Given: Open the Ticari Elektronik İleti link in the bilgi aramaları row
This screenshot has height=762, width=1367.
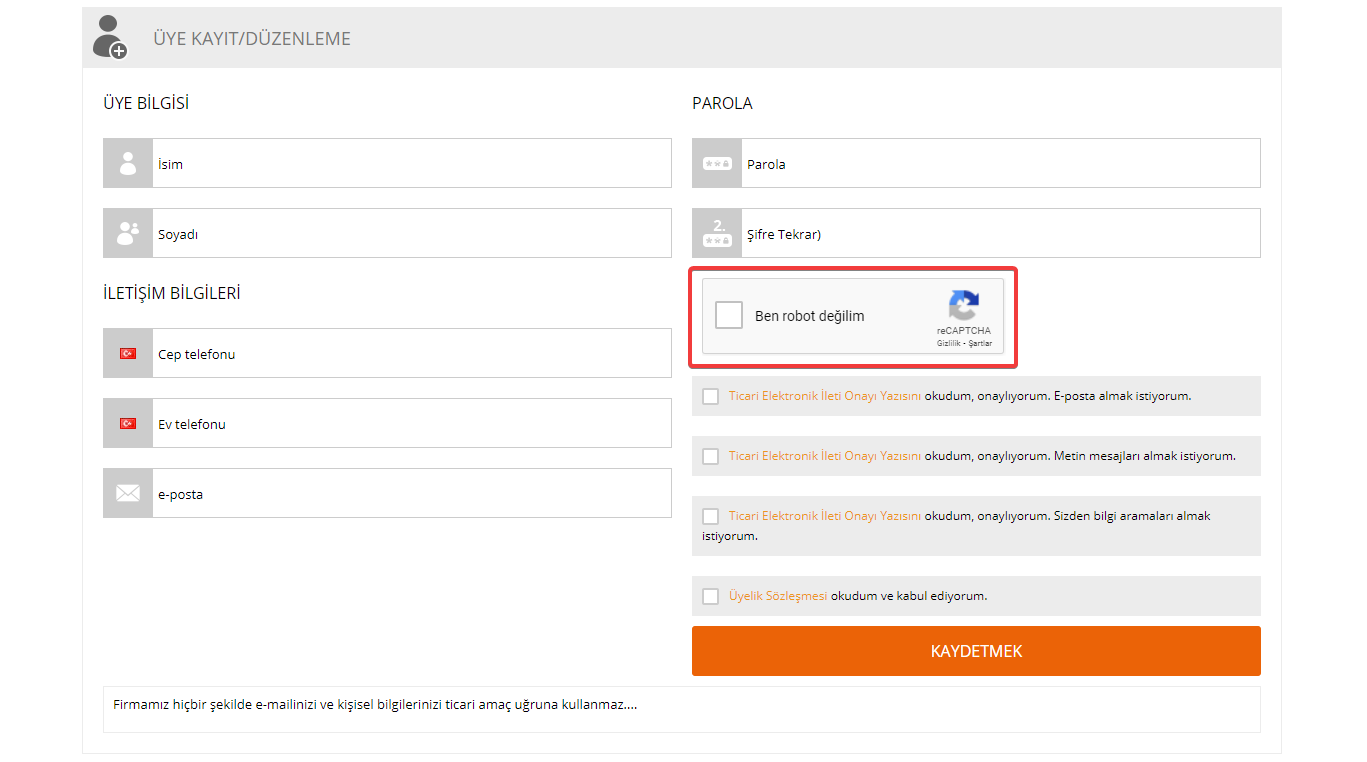Looking at the screenshot, I should 825,516.
